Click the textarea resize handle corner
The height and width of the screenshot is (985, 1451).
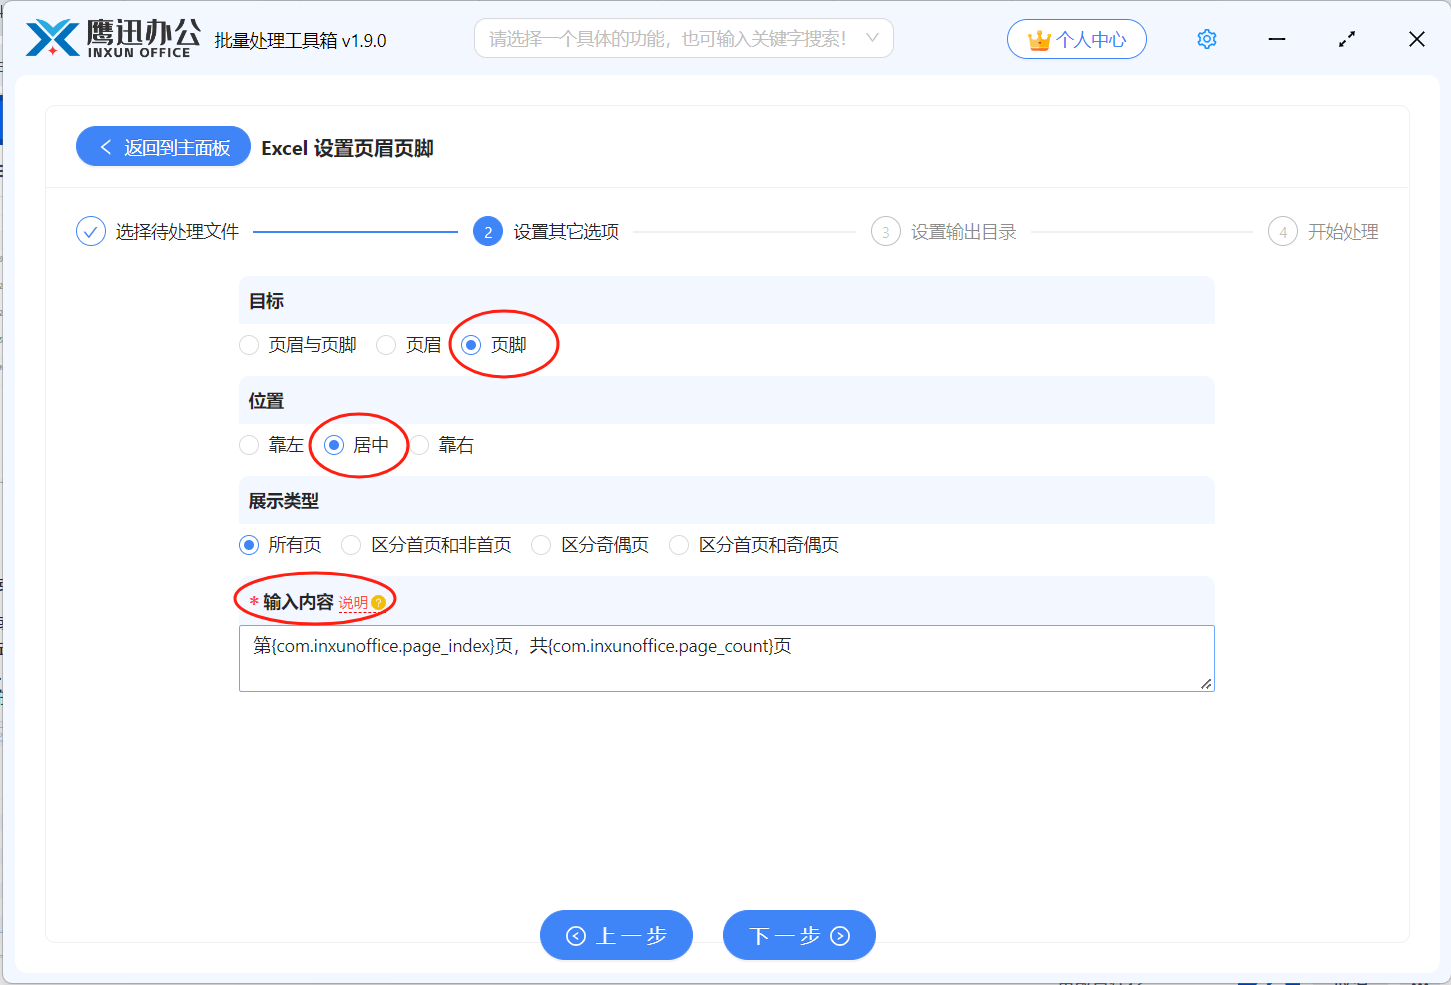1208,685
